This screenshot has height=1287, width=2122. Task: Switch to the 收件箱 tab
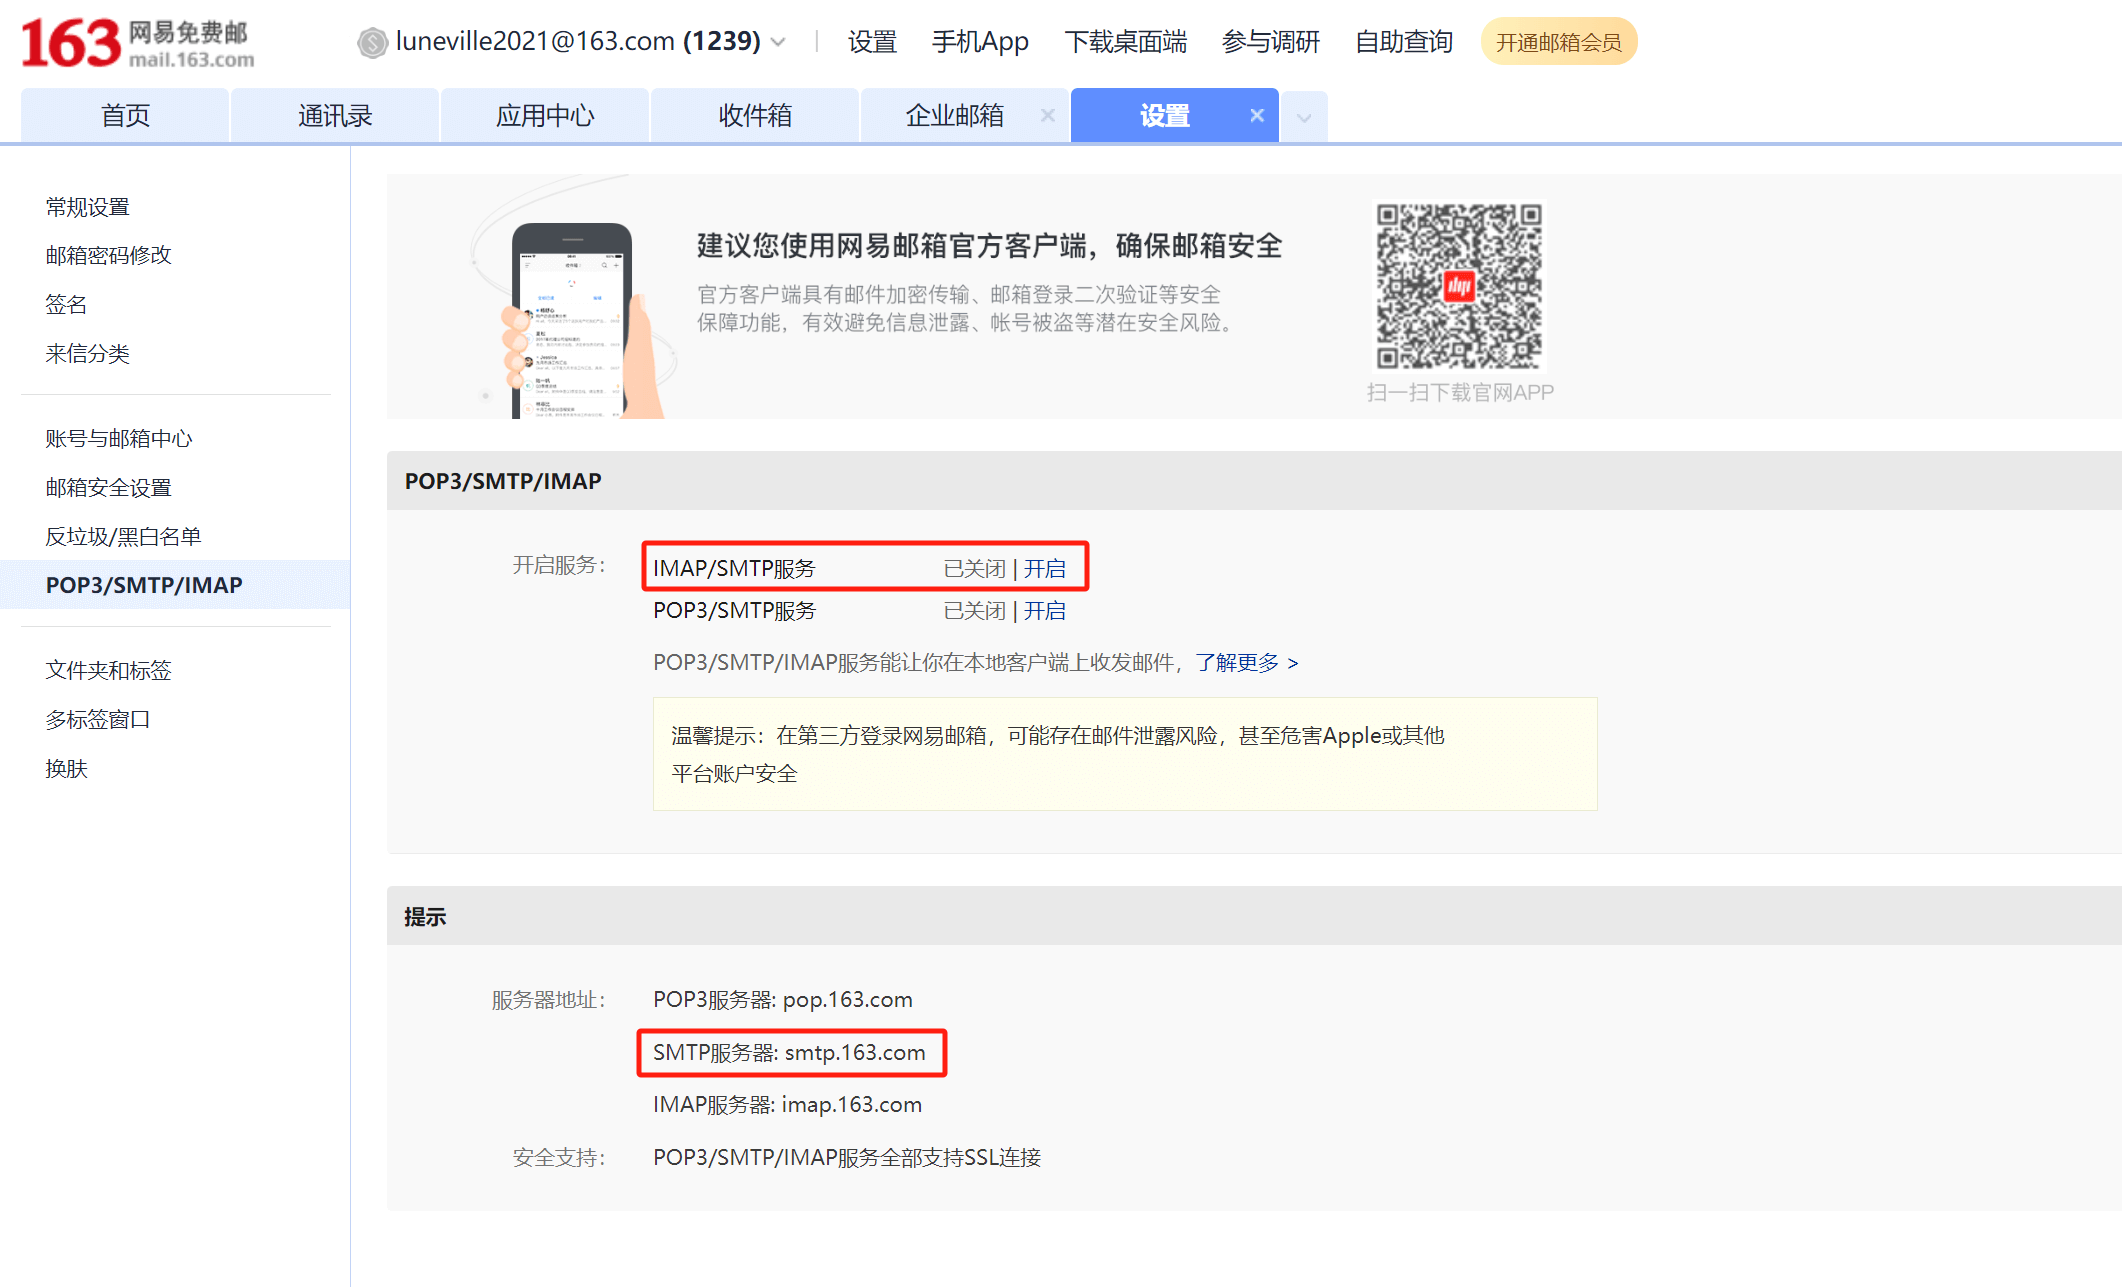click(755, 116)
